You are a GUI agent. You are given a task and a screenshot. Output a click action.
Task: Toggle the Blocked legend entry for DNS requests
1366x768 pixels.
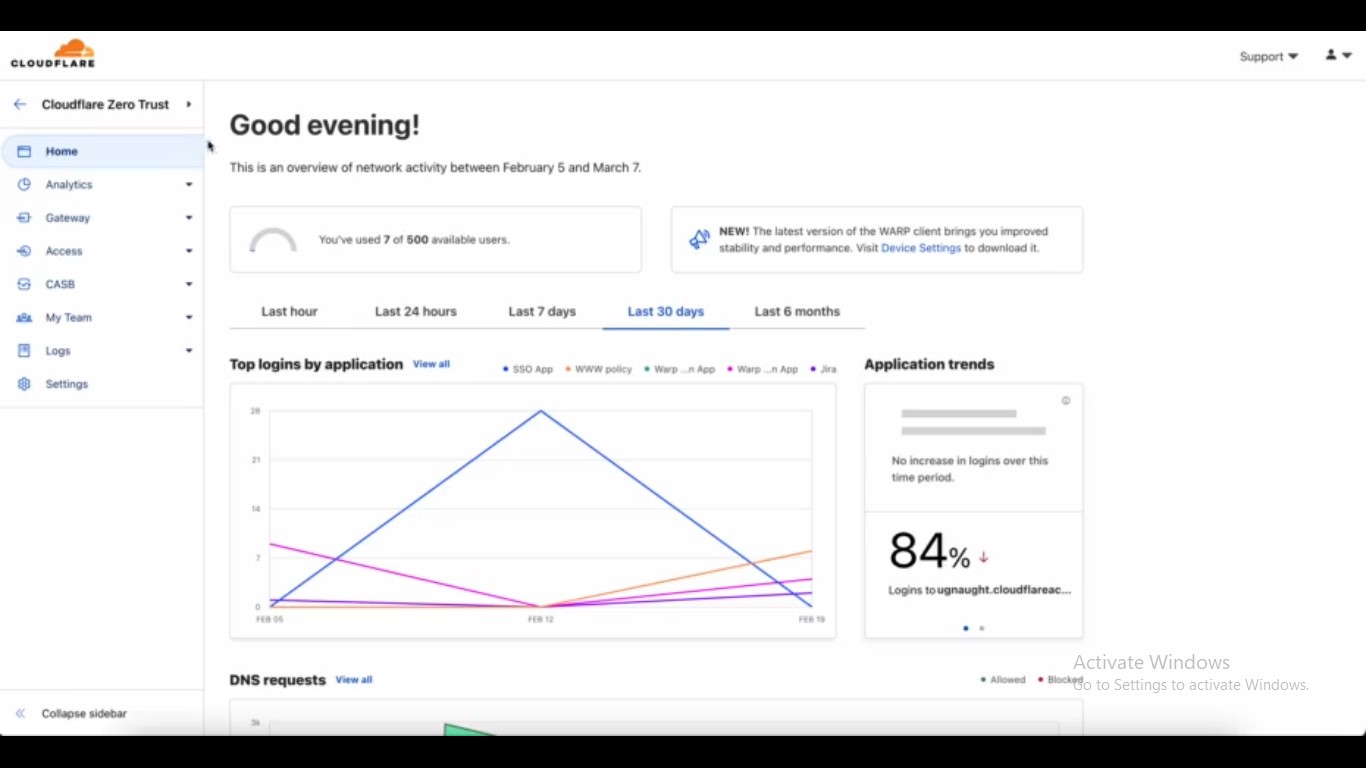point(1060,680)
